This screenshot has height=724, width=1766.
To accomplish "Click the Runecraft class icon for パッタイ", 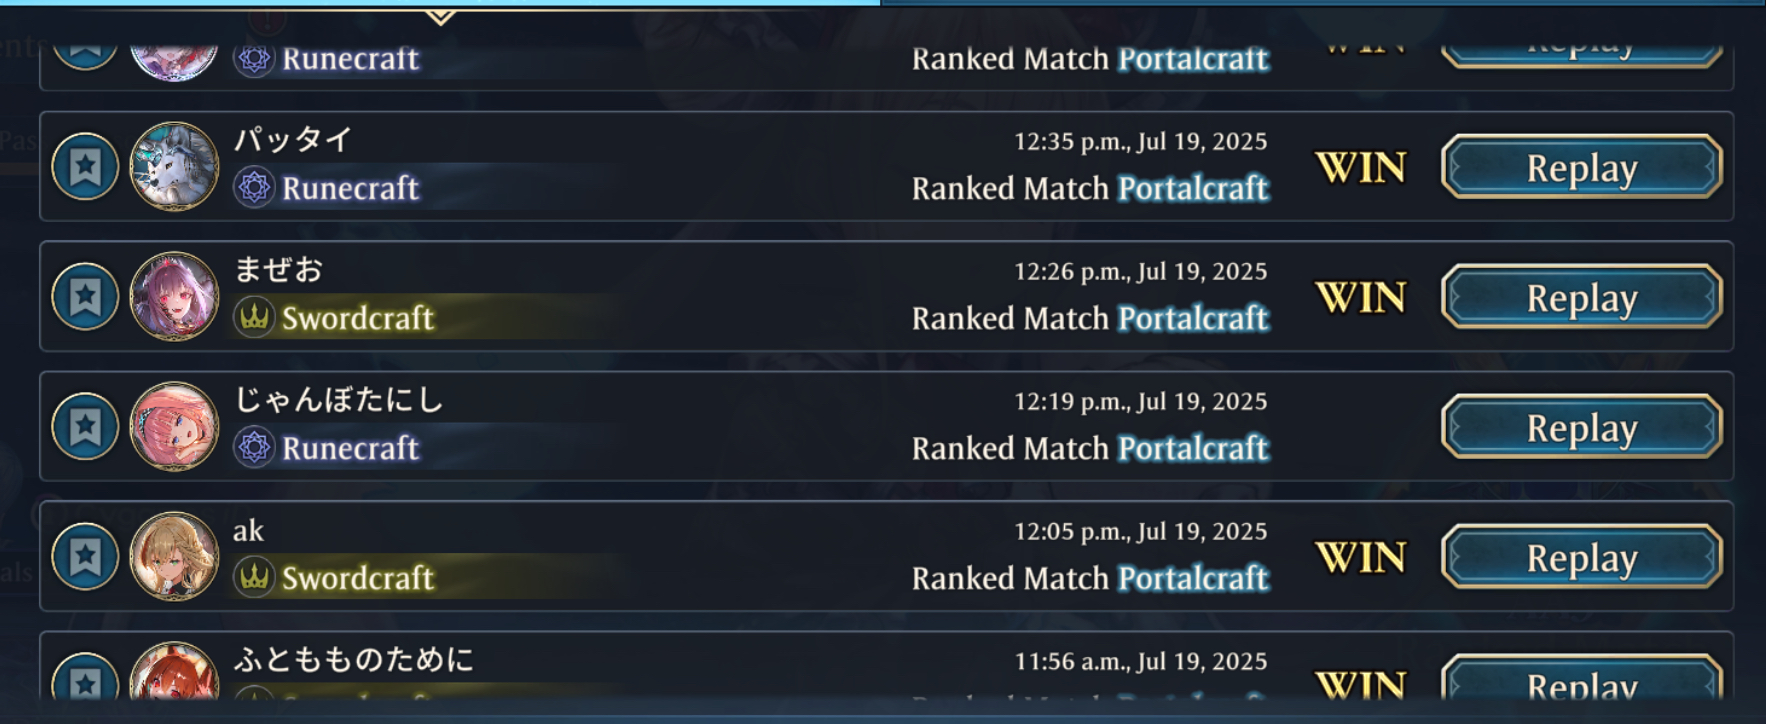I will (254, 187).
